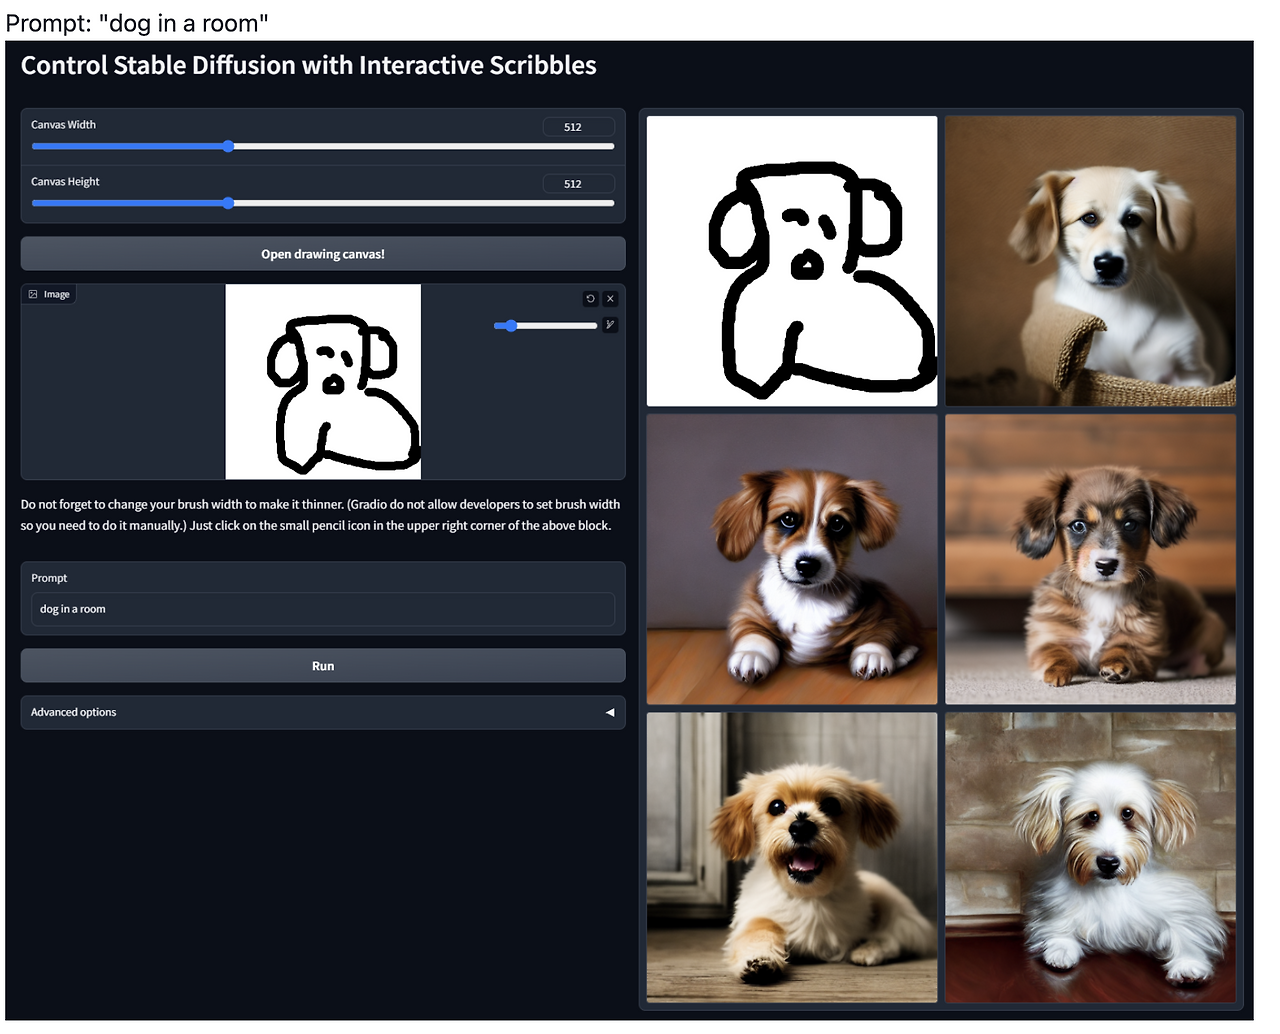
Task: Click the Canvas Height value field
Action: click(x=579, y=184)
